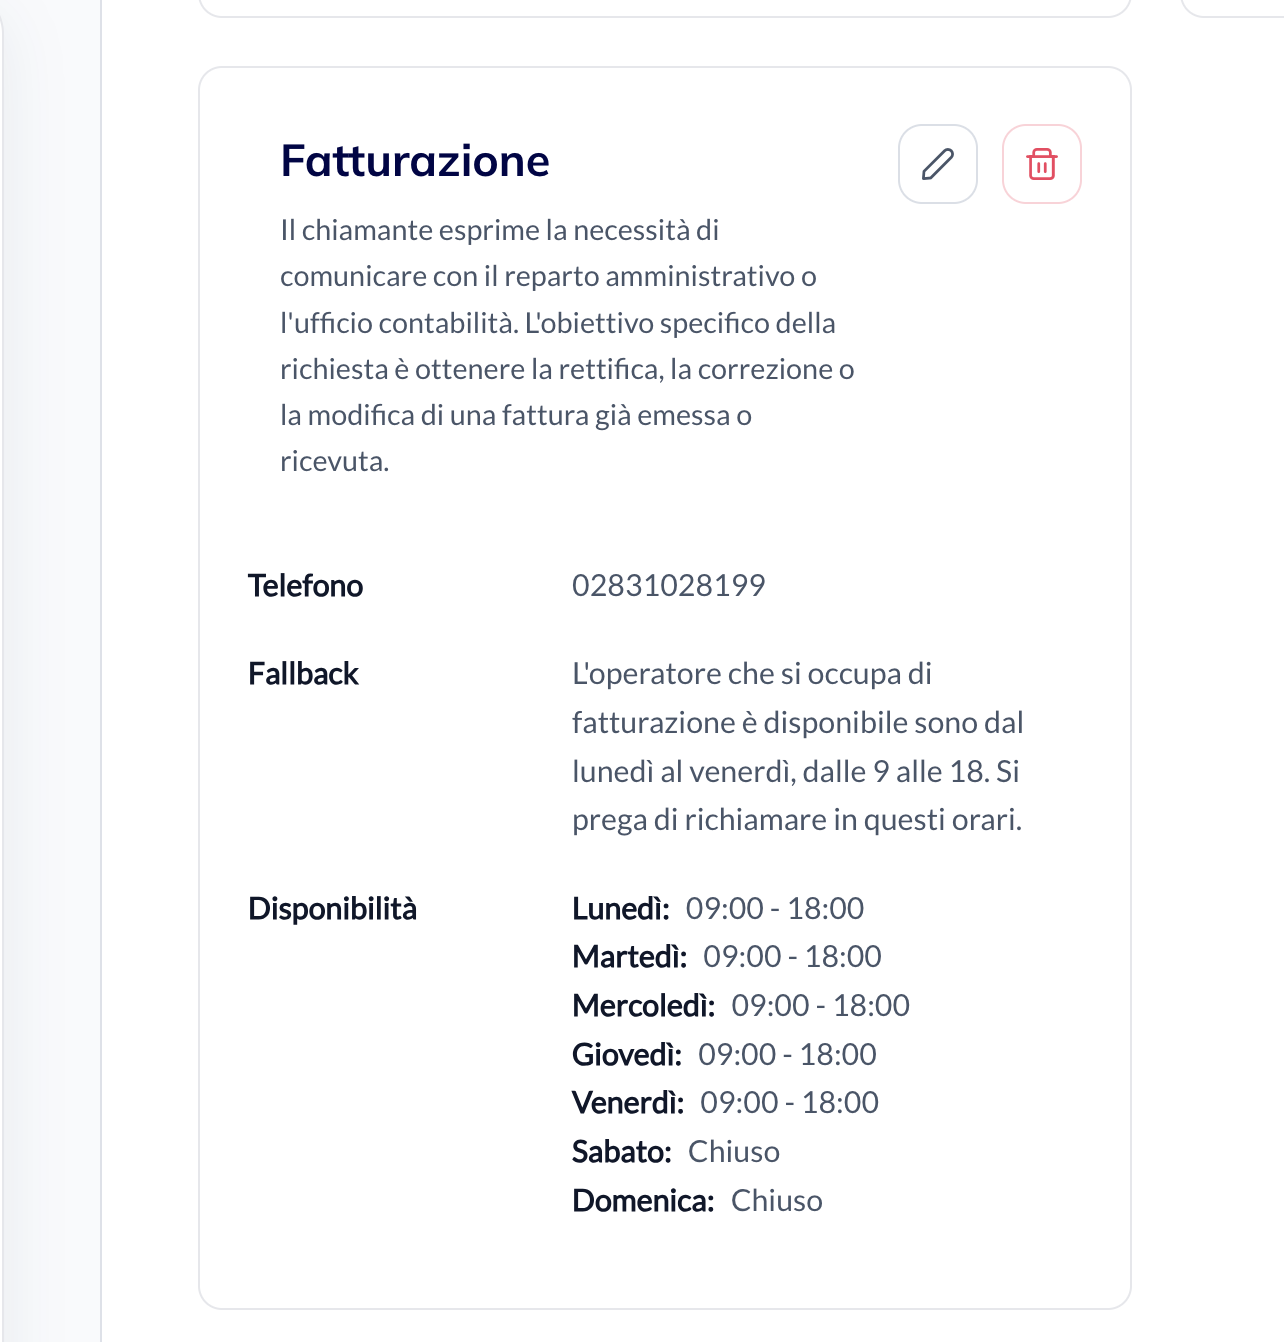Click the Mercoledì day label
This screenshot has height=1342, width=1284.
tap(643, 1006)
